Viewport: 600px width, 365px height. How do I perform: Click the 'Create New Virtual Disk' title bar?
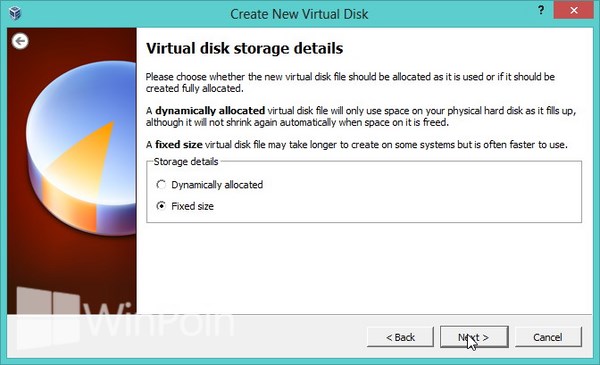[x=299, y=14]
